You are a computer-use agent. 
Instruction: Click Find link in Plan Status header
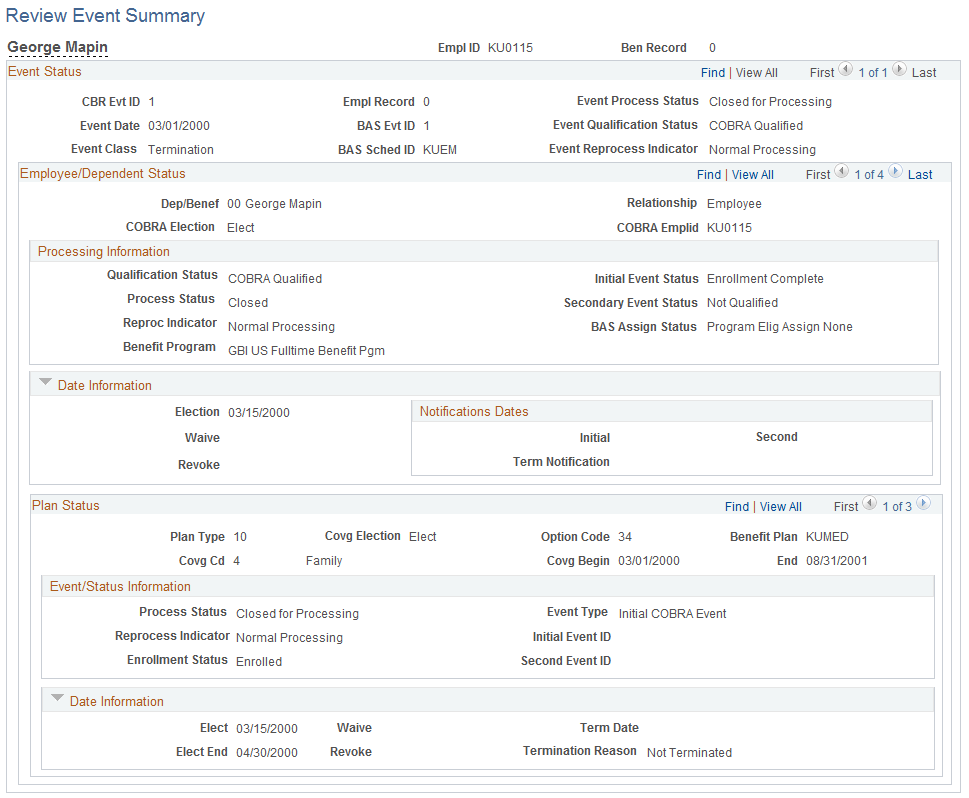(737, 507)
